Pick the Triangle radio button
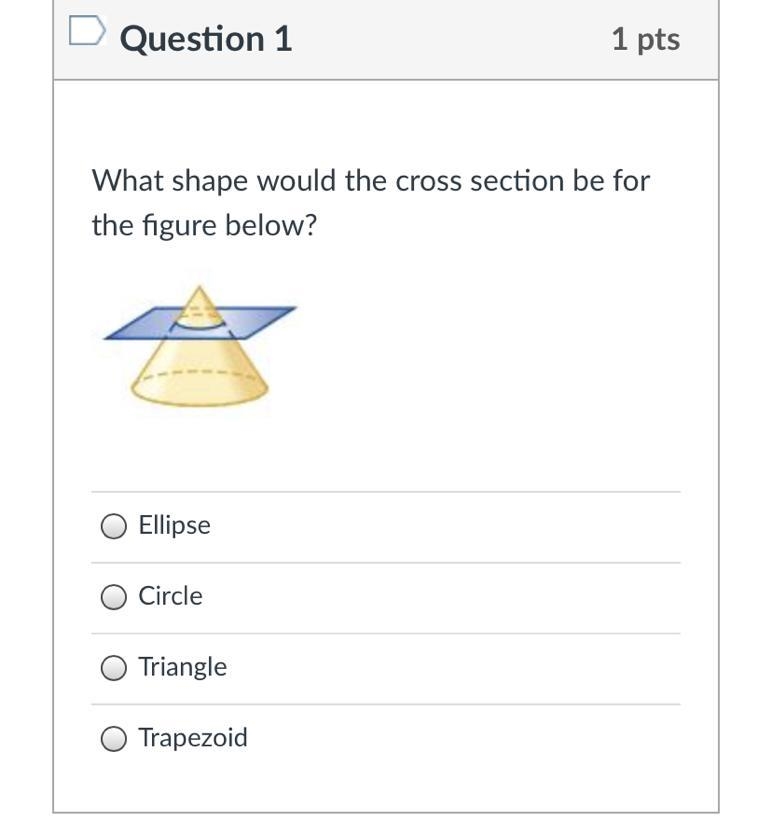Viewport: 772px width, 828px height. point(114,667)
